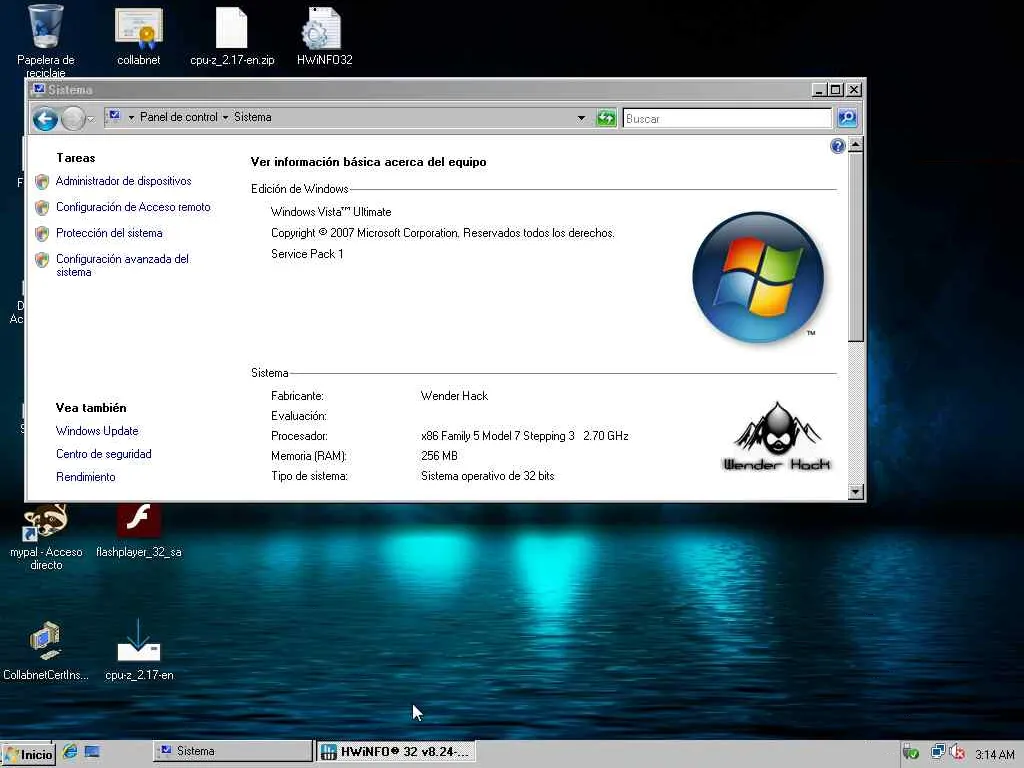Minimize the Sistema window
The image size is (1024, 768).
pos(819,89)
